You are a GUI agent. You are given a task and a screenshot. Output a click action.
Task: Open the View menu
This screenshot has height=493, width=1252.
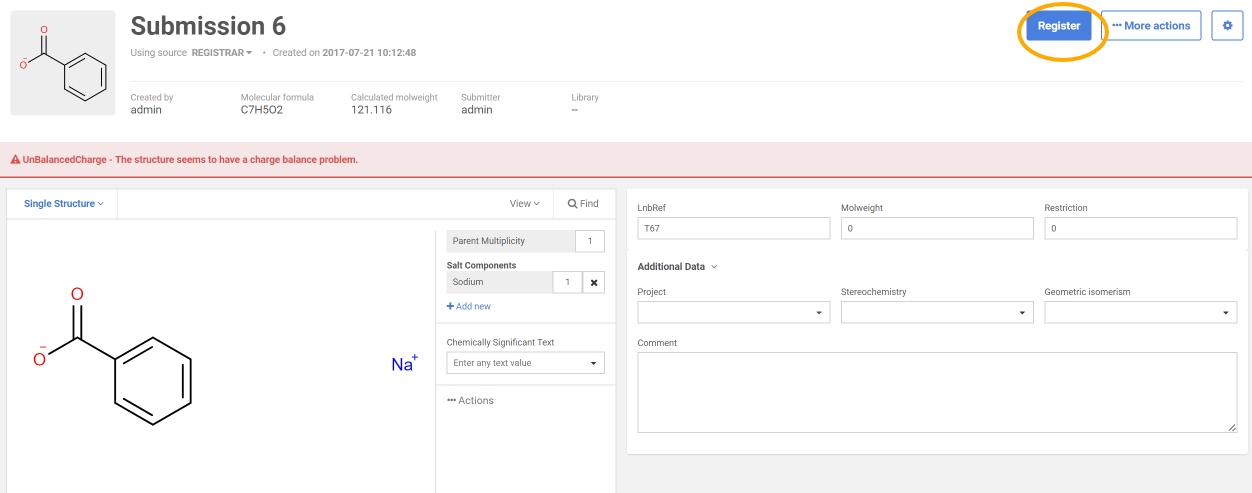pyautogui.click(x=524, y=204)
